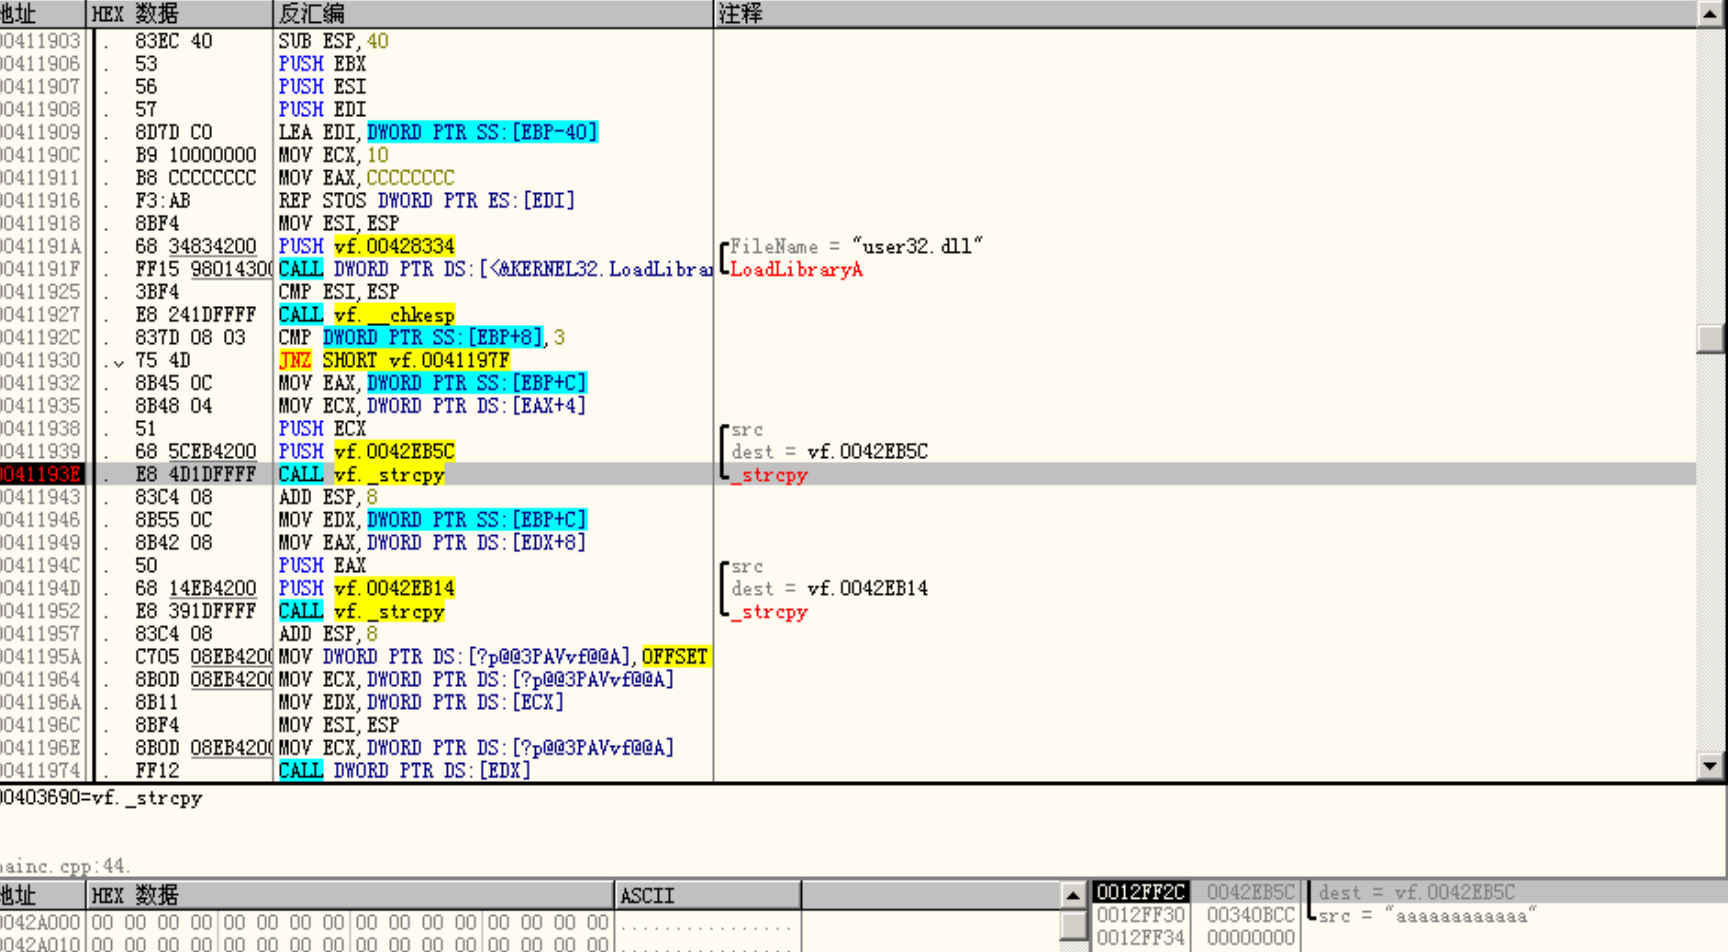Select the CALL to KERNEL32.LoadLibraryA instruction
1728x952 pixels.
pos(495,269)
